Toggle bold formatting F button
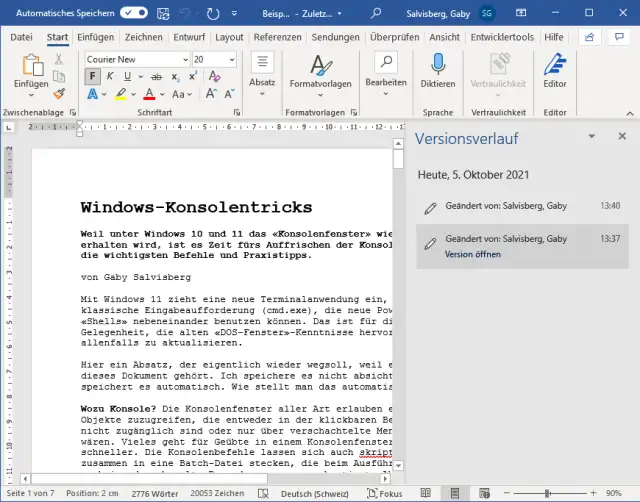 click(92, 77)
